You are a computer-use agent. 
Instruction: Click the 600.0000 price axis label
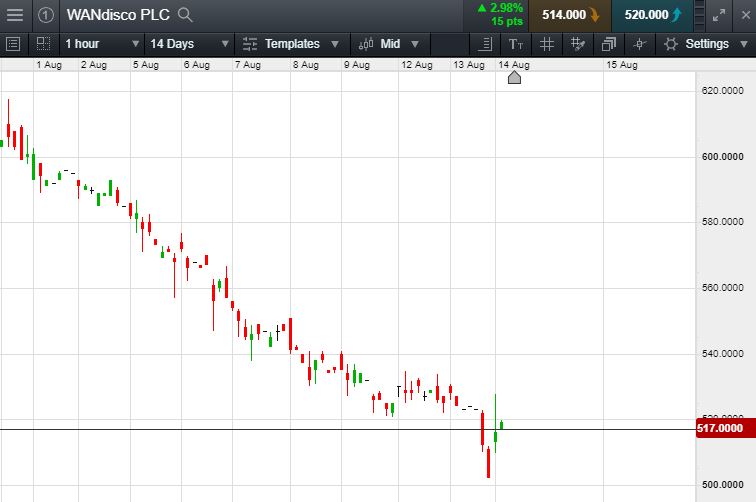pos(722,157)
